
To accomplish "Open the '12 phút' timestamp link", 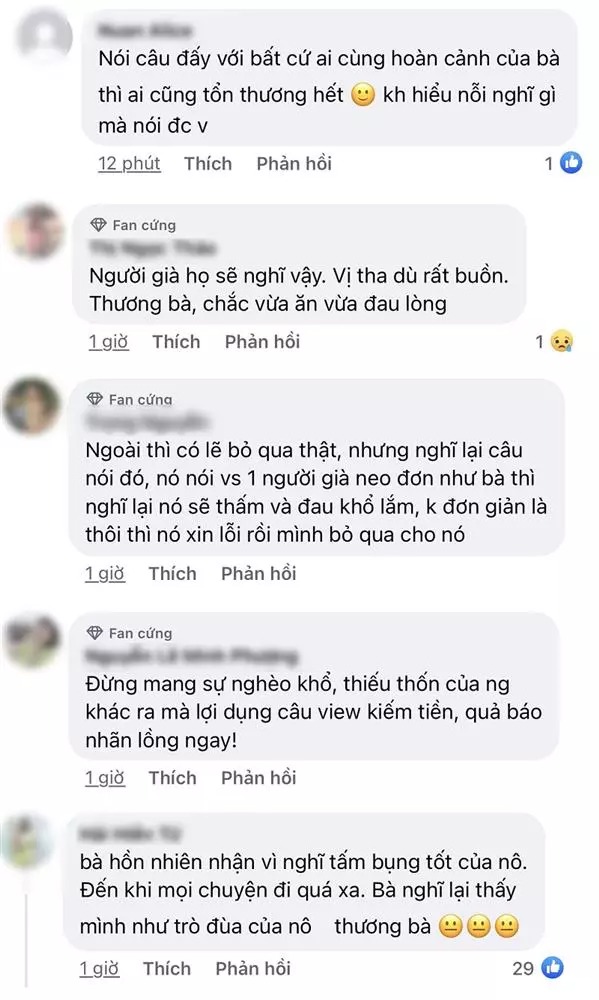I will coord(129,164).
